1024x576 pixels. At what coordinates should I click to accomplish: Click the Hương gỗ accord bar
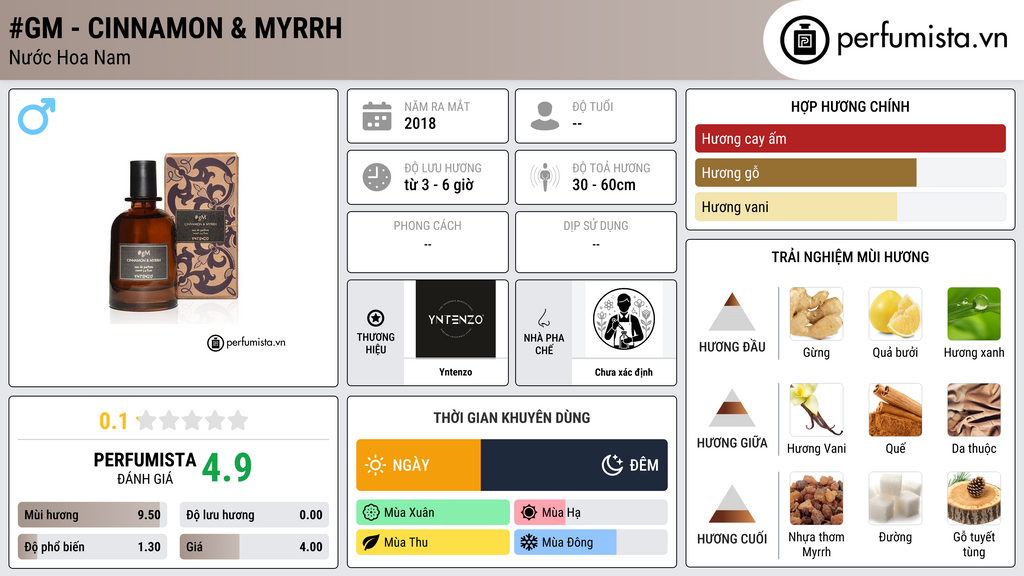coord(850,172)
